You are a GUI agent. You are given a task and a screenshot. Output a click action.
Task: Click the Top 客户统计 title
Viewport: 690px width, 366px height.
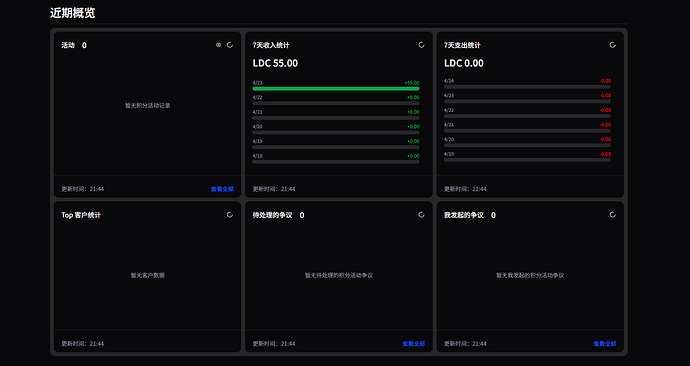pyautogui.click(x=81, y=215)
